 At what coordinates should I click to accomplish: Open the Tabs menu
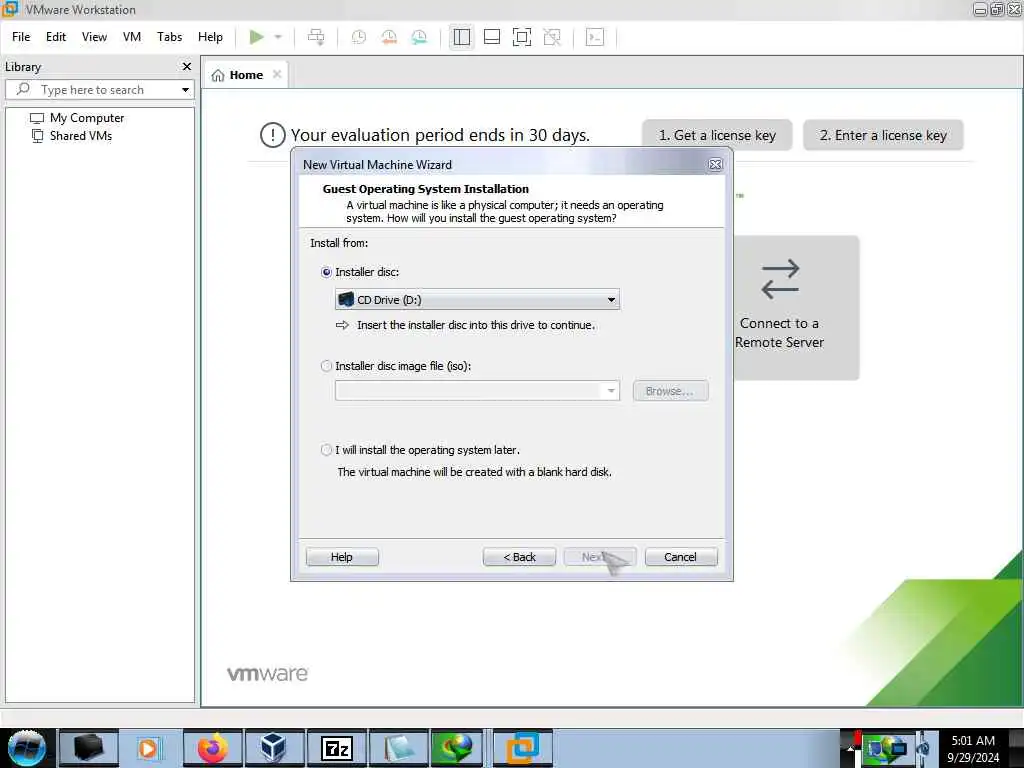pos(170,37)
